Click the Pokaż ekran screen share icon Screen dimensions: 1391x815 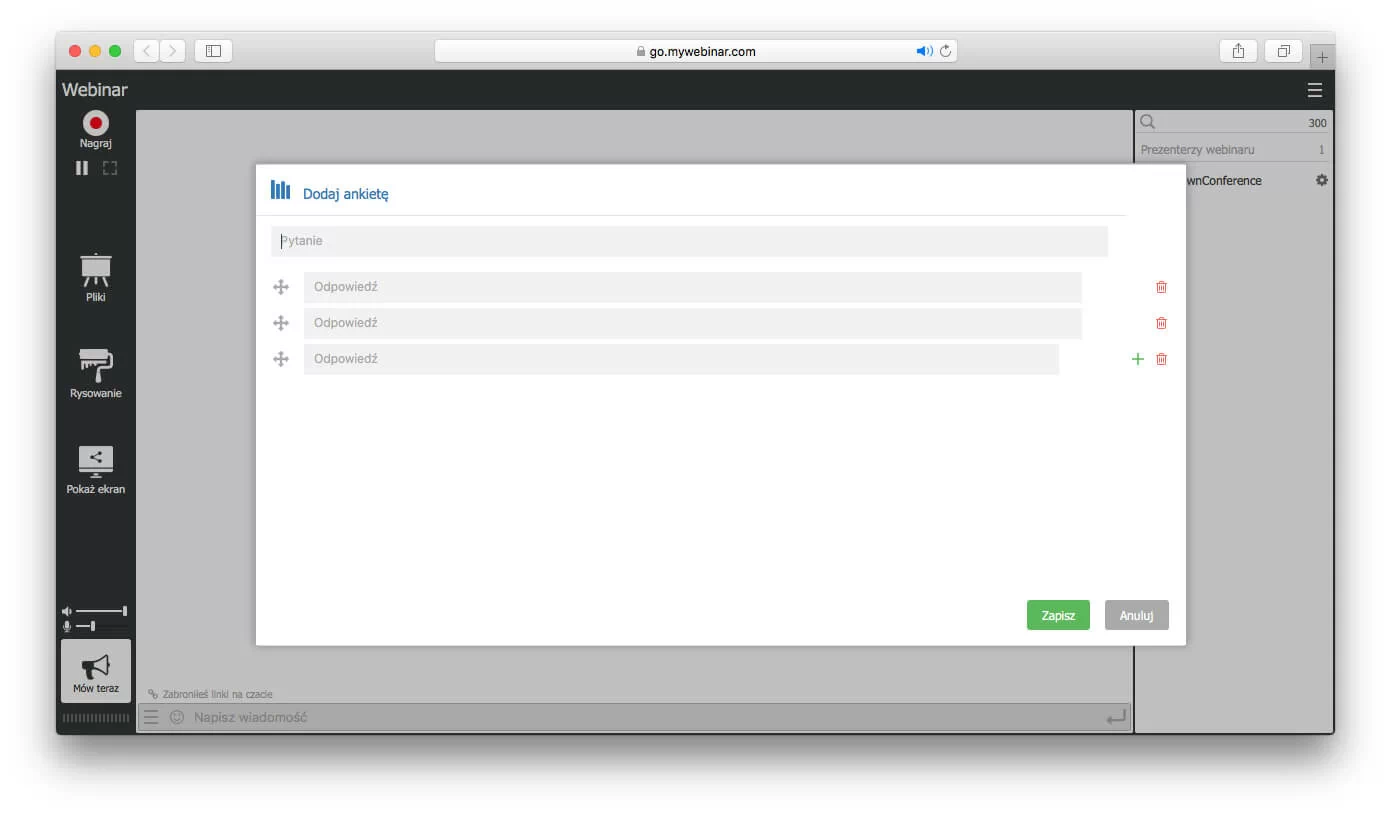pos(96,460)
